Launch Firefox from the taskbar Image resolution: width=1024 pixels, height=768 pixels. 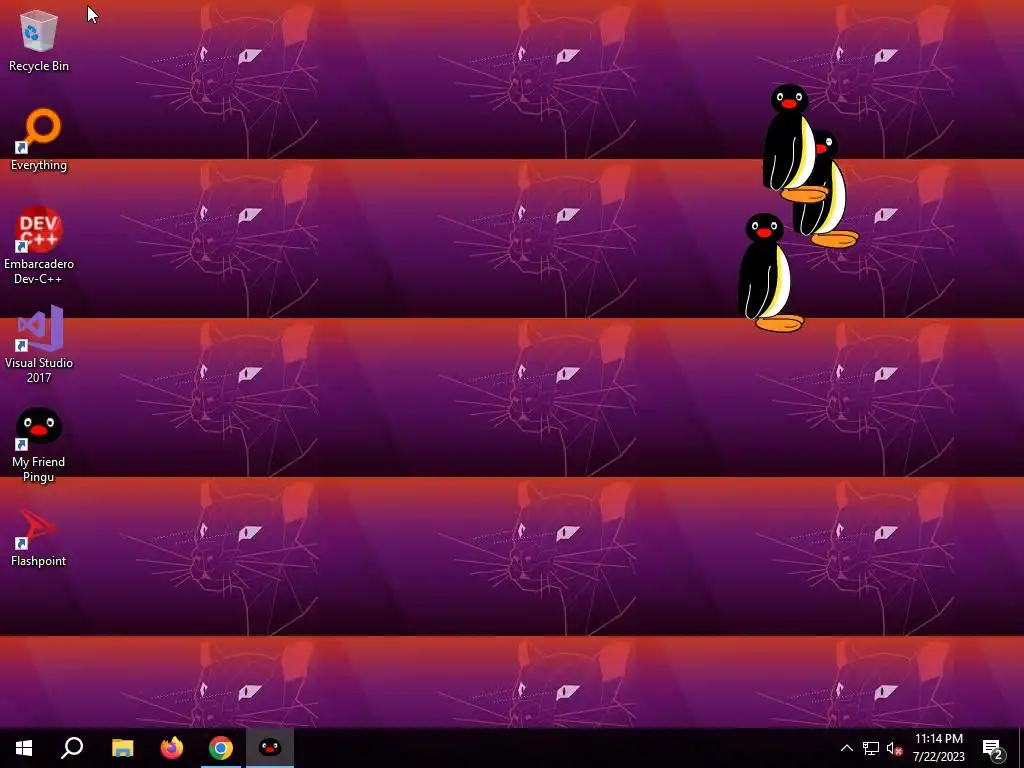click(172, 748)
